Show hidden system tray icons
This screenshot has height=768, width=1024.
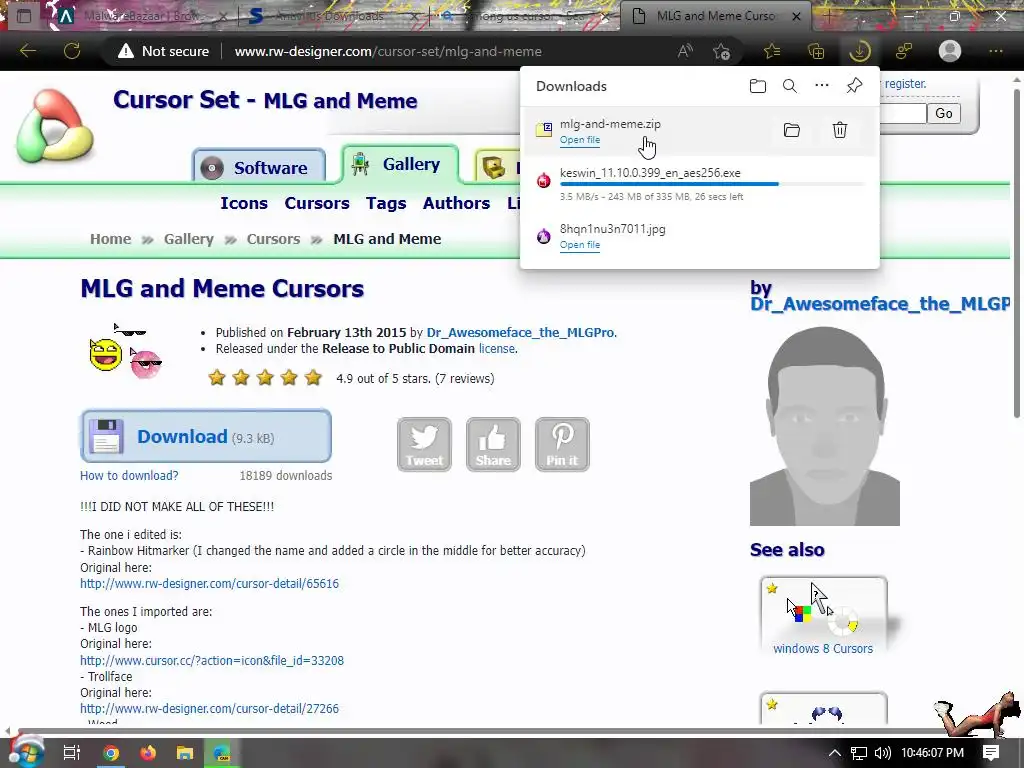pyautogui.click(x=835, y=753)
